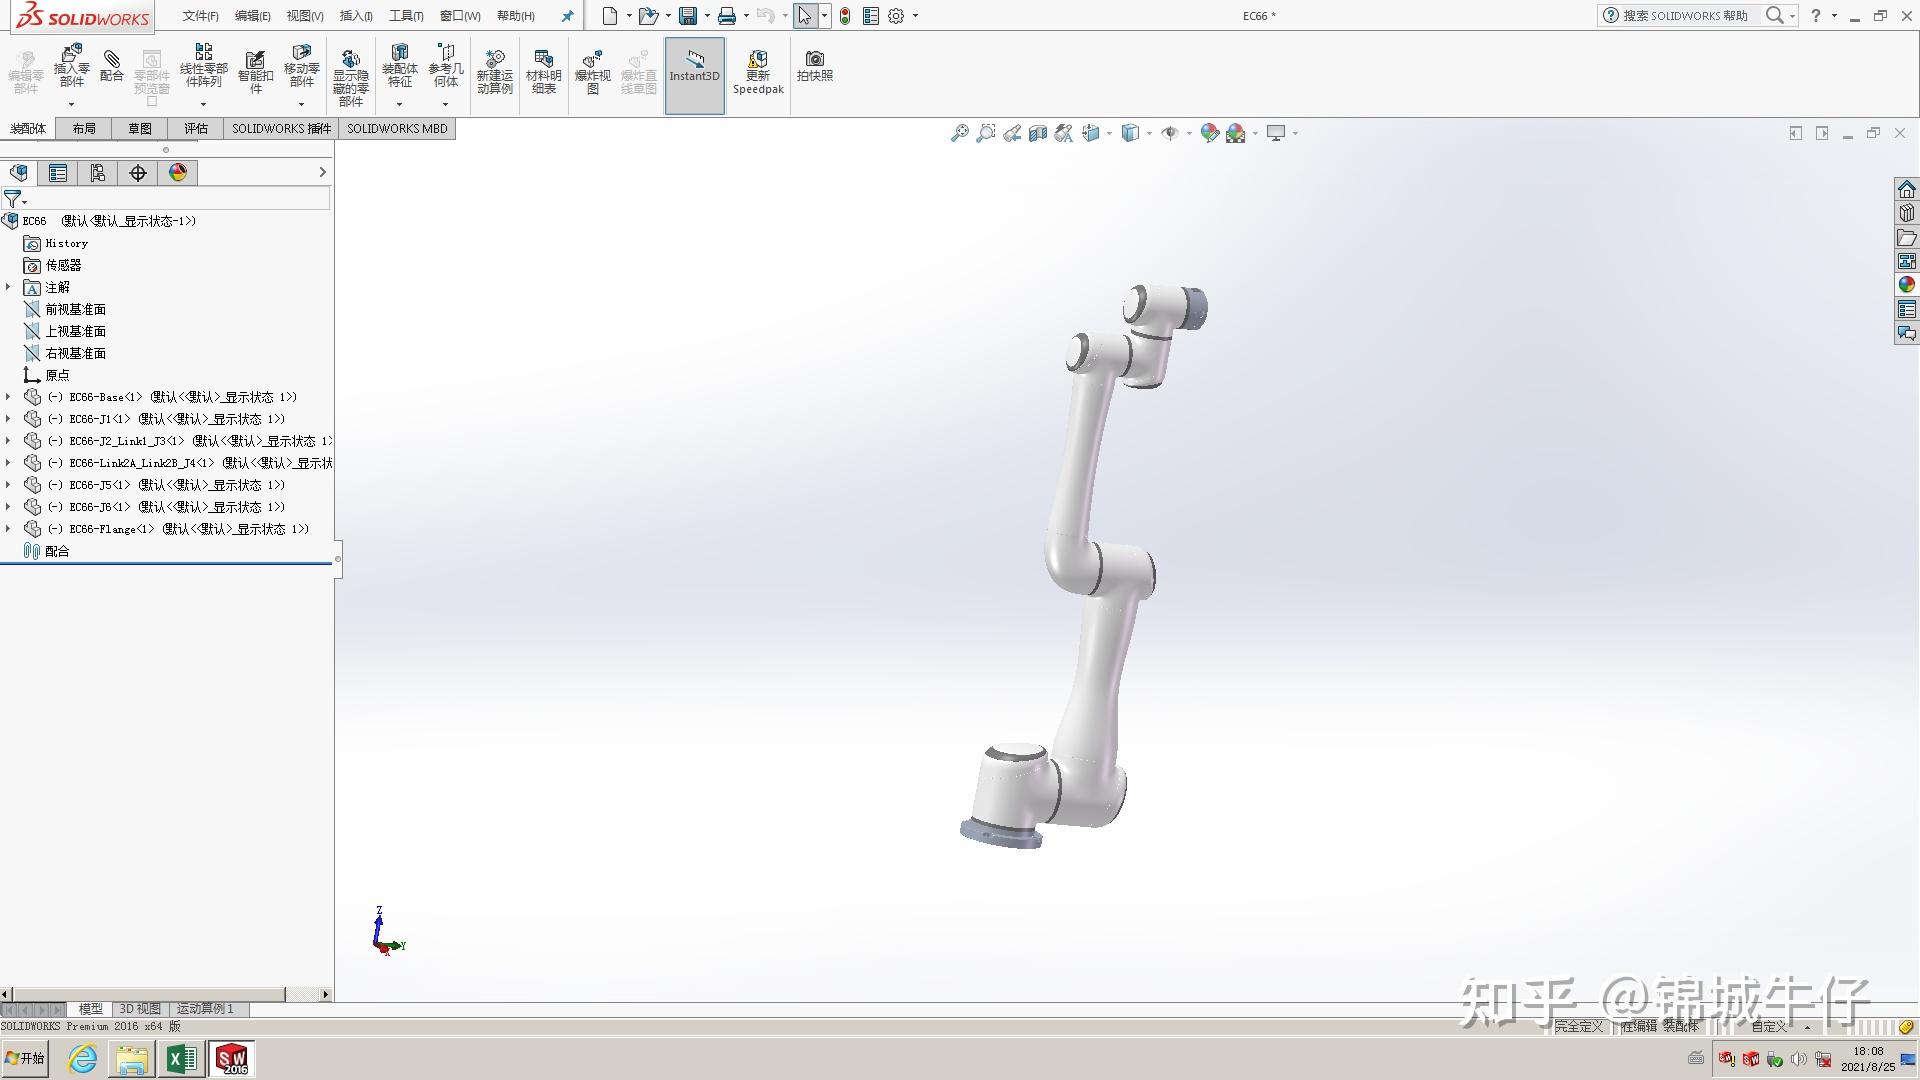Open the ConfigurationManager tab icon
Screen dimensions: 1920x1080
click(97, 173)
